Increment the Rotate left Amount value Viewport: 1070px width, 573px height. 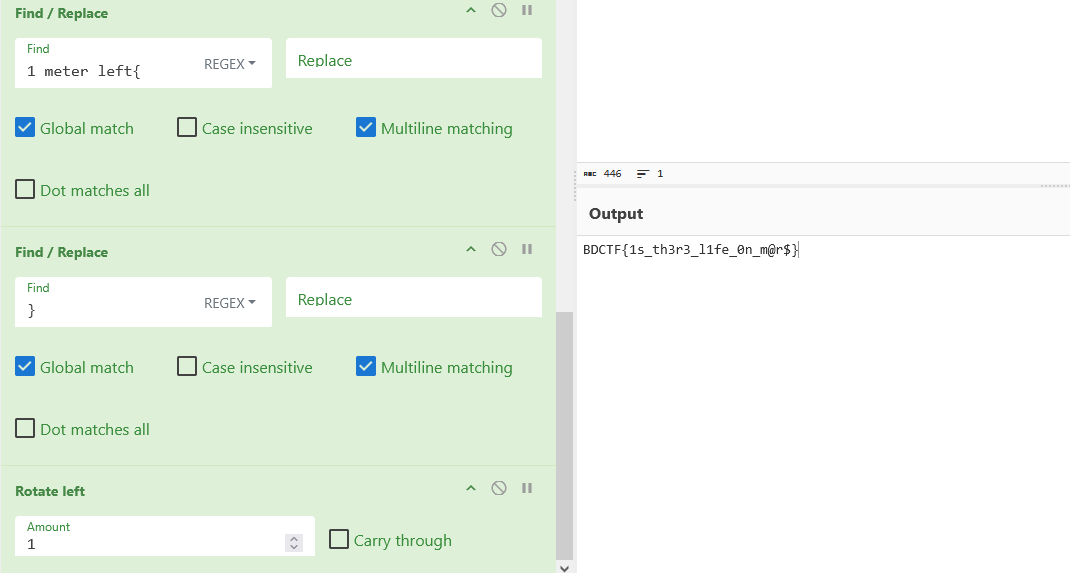[294, 539]
